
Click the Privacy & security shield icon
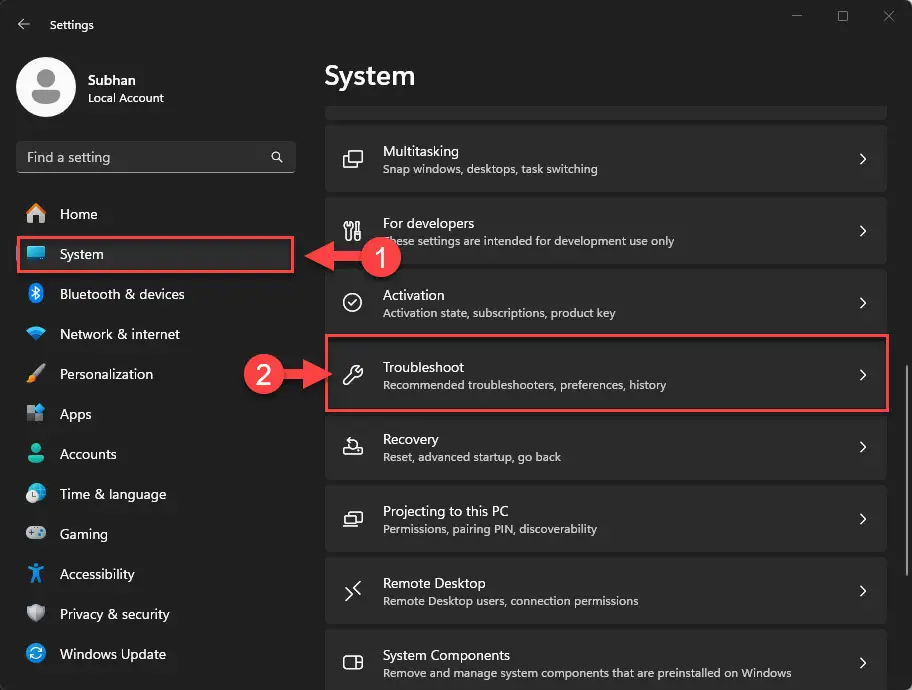[x=36, y=613]
